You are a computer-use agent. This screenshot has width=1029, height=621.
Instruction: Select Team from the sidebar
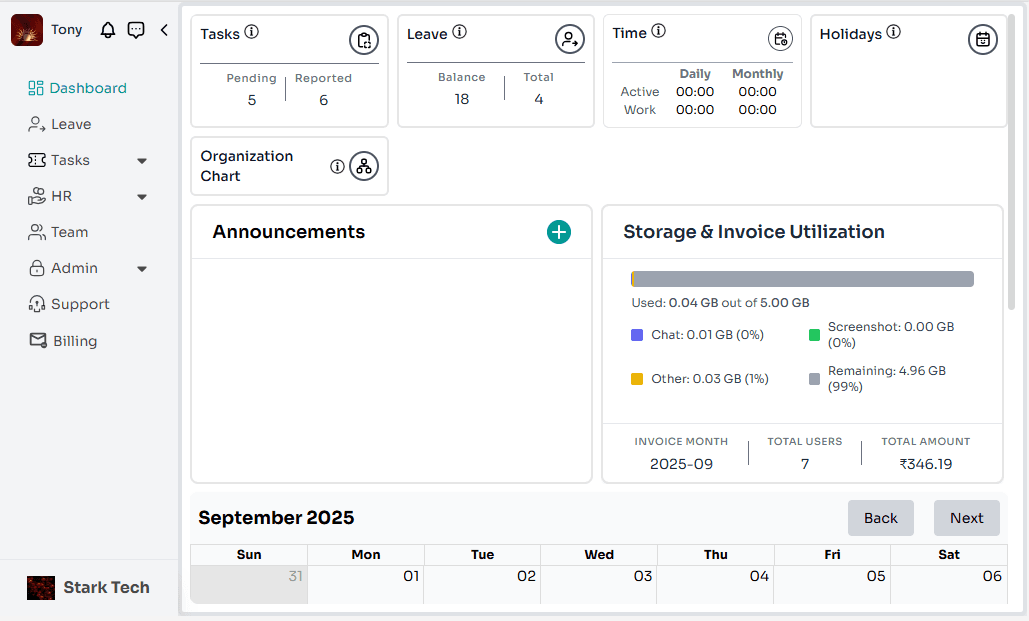pyautogui.click(x=69, y=232)
